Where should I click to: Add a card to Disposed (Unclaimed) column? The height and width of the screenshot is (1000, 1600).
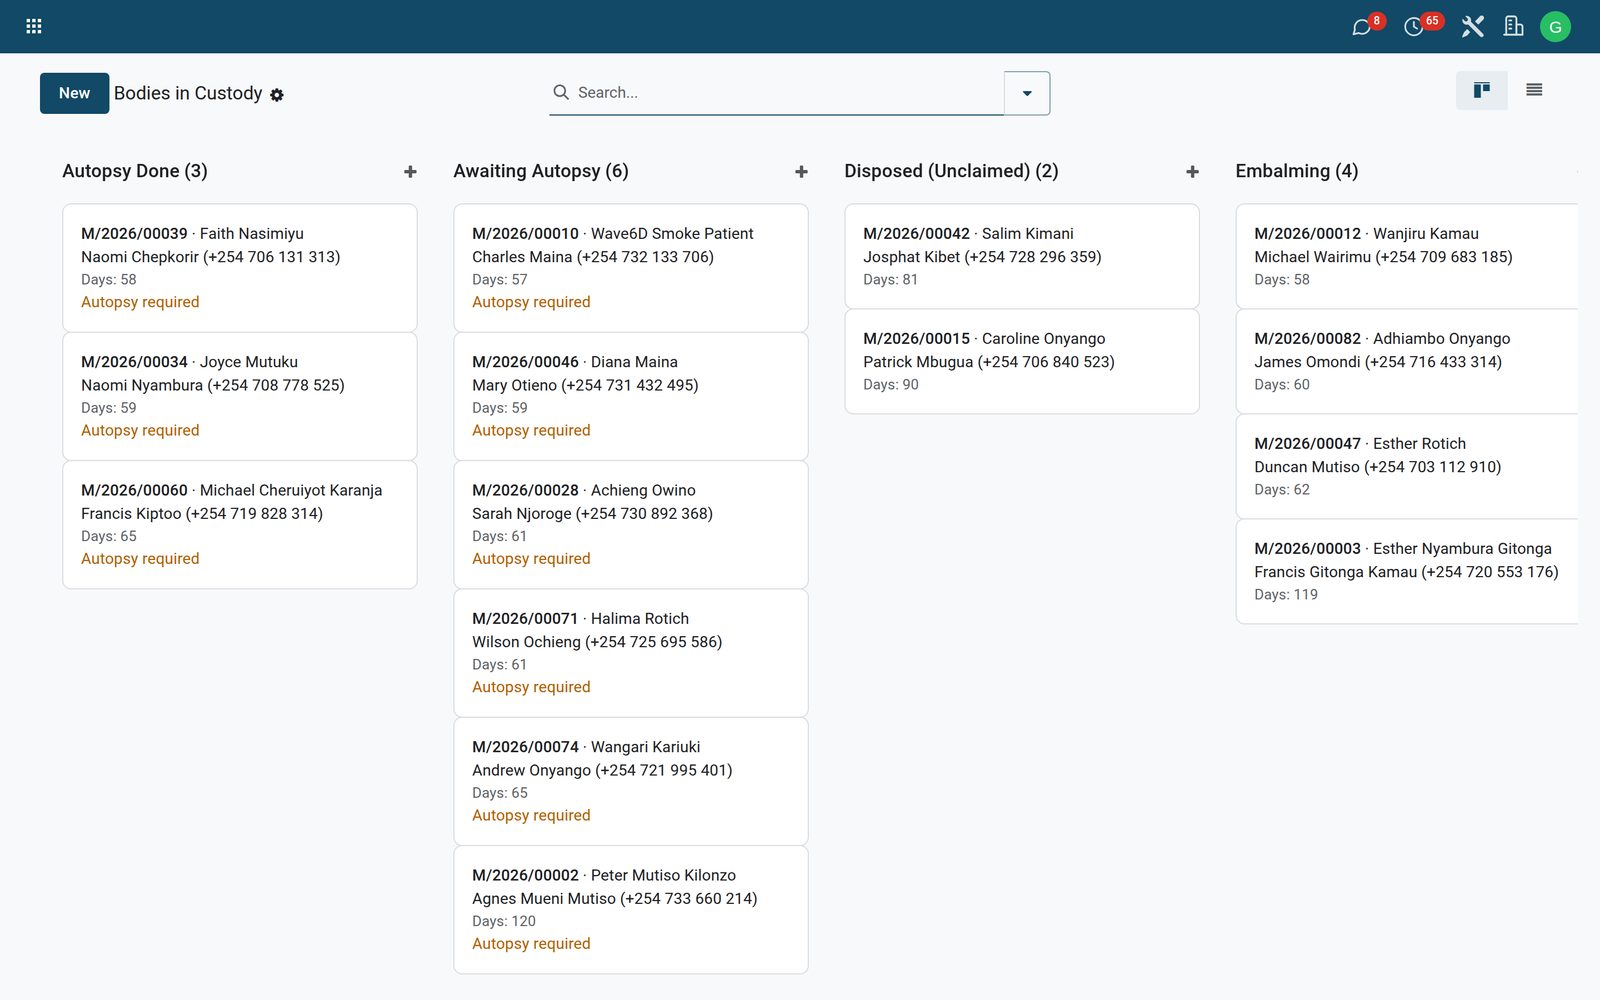(1192, 172)
